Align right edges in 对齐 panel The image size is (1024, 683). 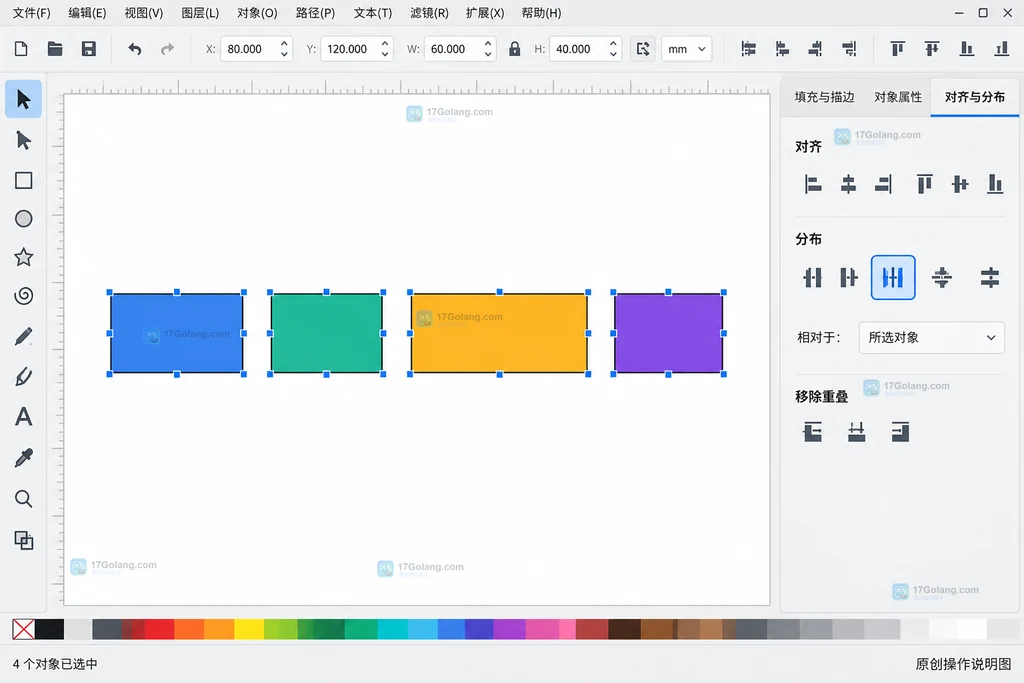883,185
